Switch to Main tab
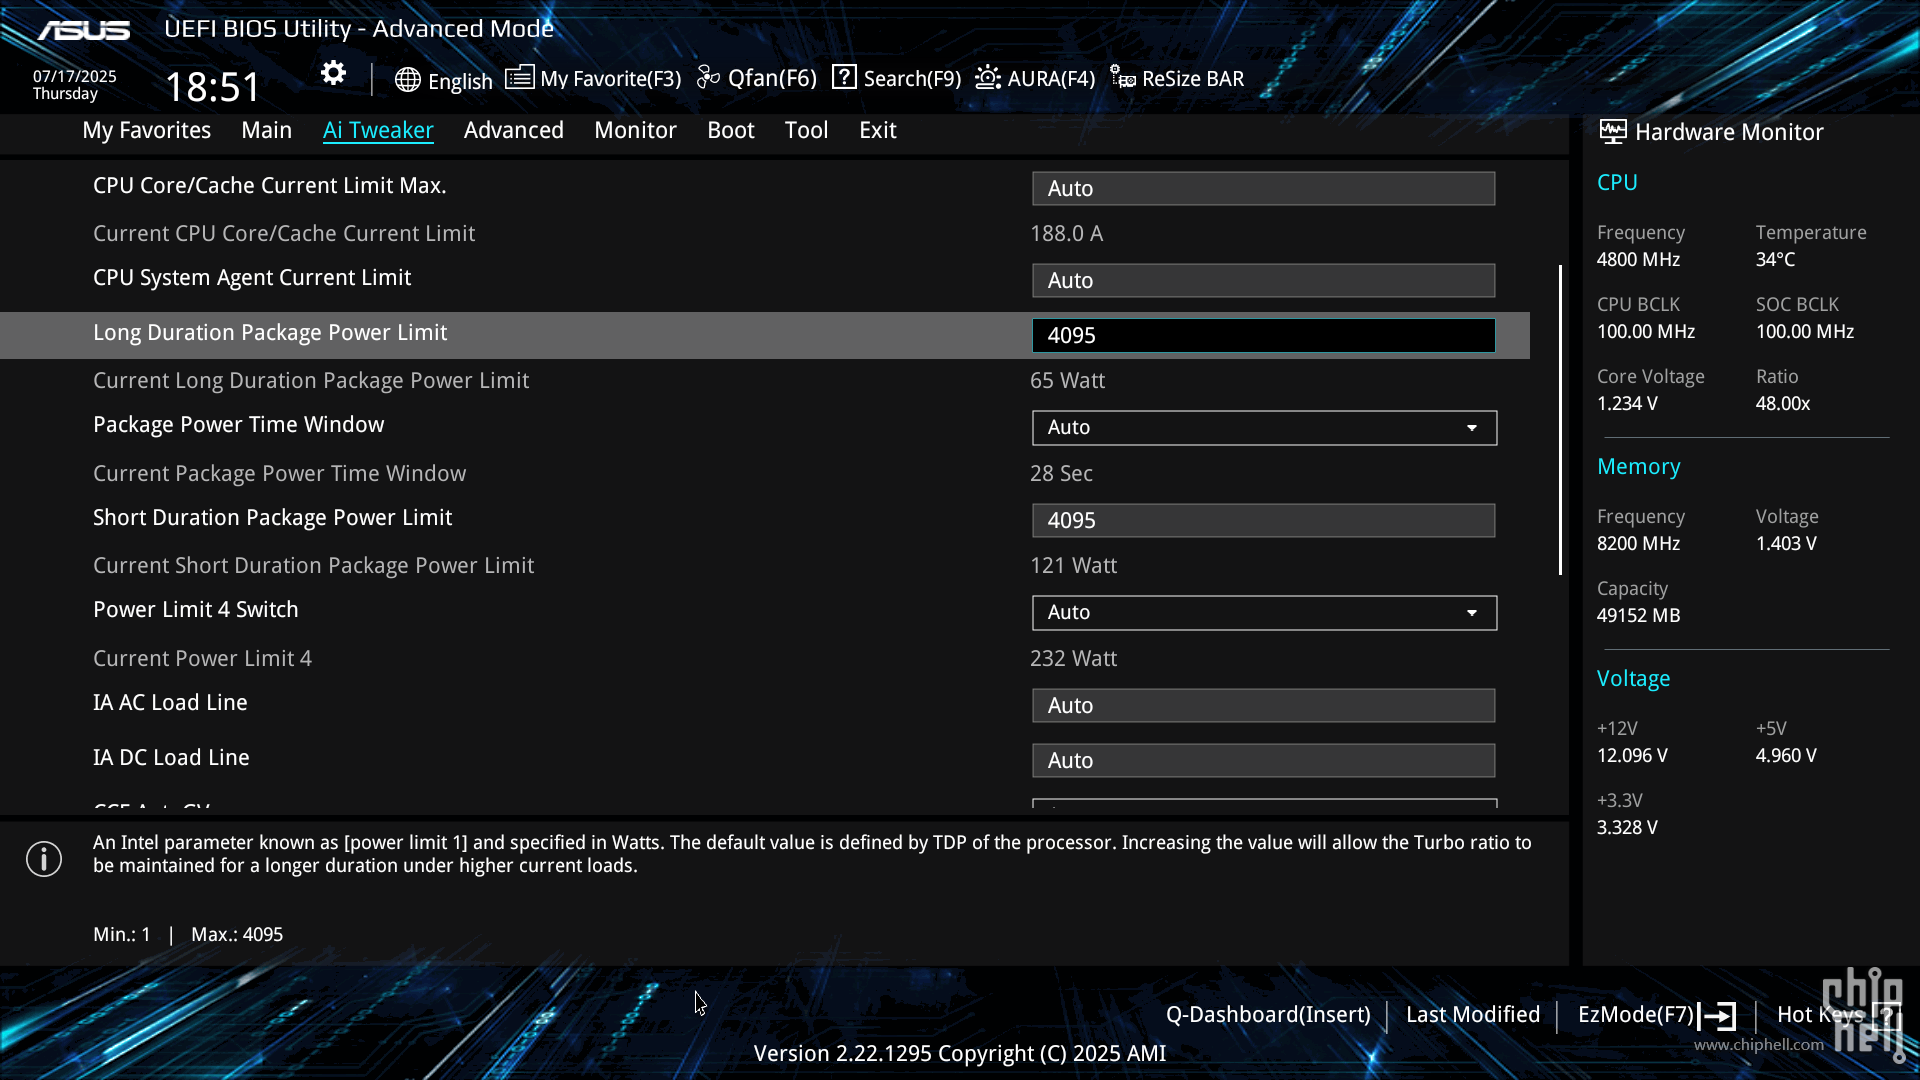Image resolution: width=1920 pixels, height=1080 pixels. (267, 130)
